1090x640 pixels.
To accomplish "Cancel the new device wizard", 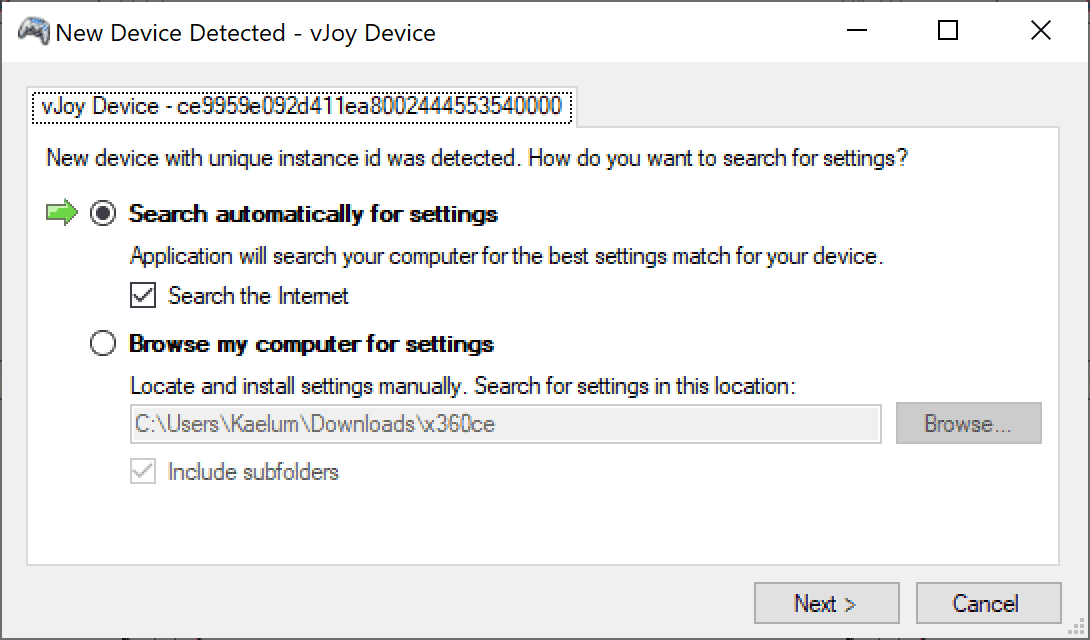I will 988,603.
